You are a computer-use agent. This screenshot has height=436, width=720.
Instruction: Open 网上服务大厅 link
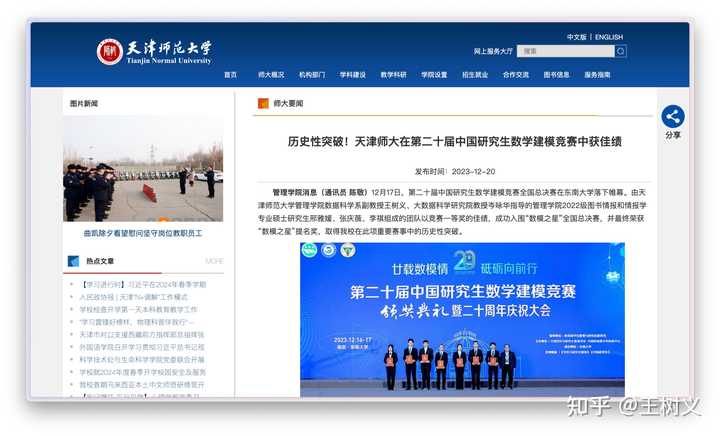(x=493, y=51)
